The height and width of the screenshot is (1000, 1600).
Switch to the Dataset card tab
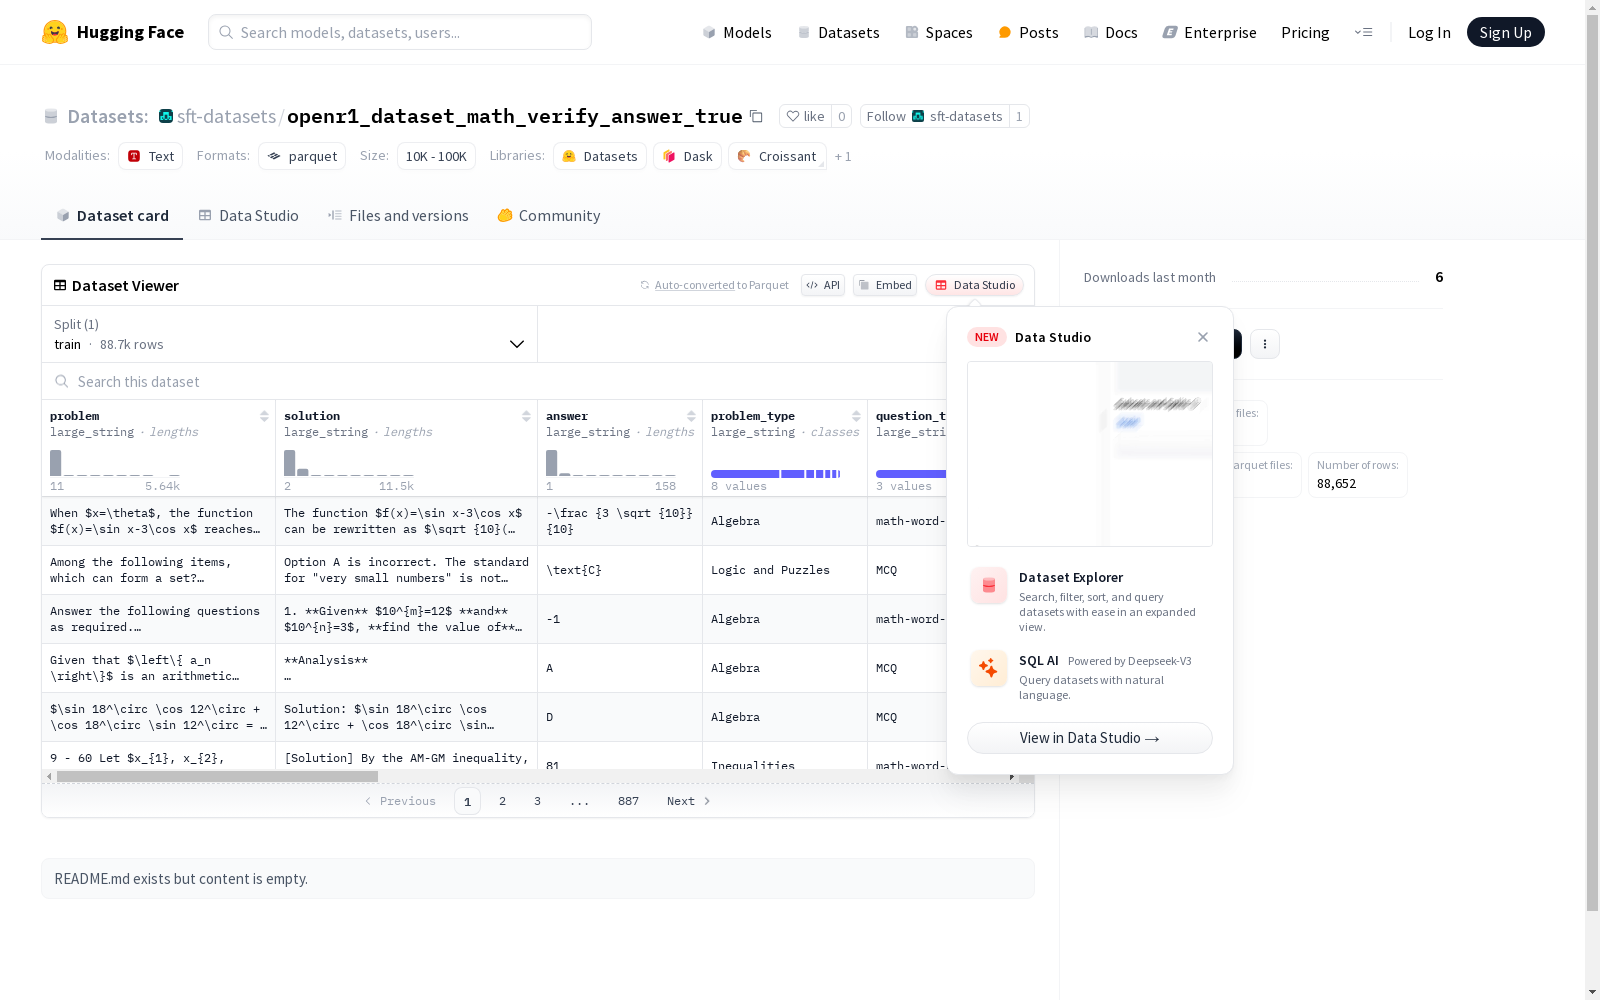point(112,216)
